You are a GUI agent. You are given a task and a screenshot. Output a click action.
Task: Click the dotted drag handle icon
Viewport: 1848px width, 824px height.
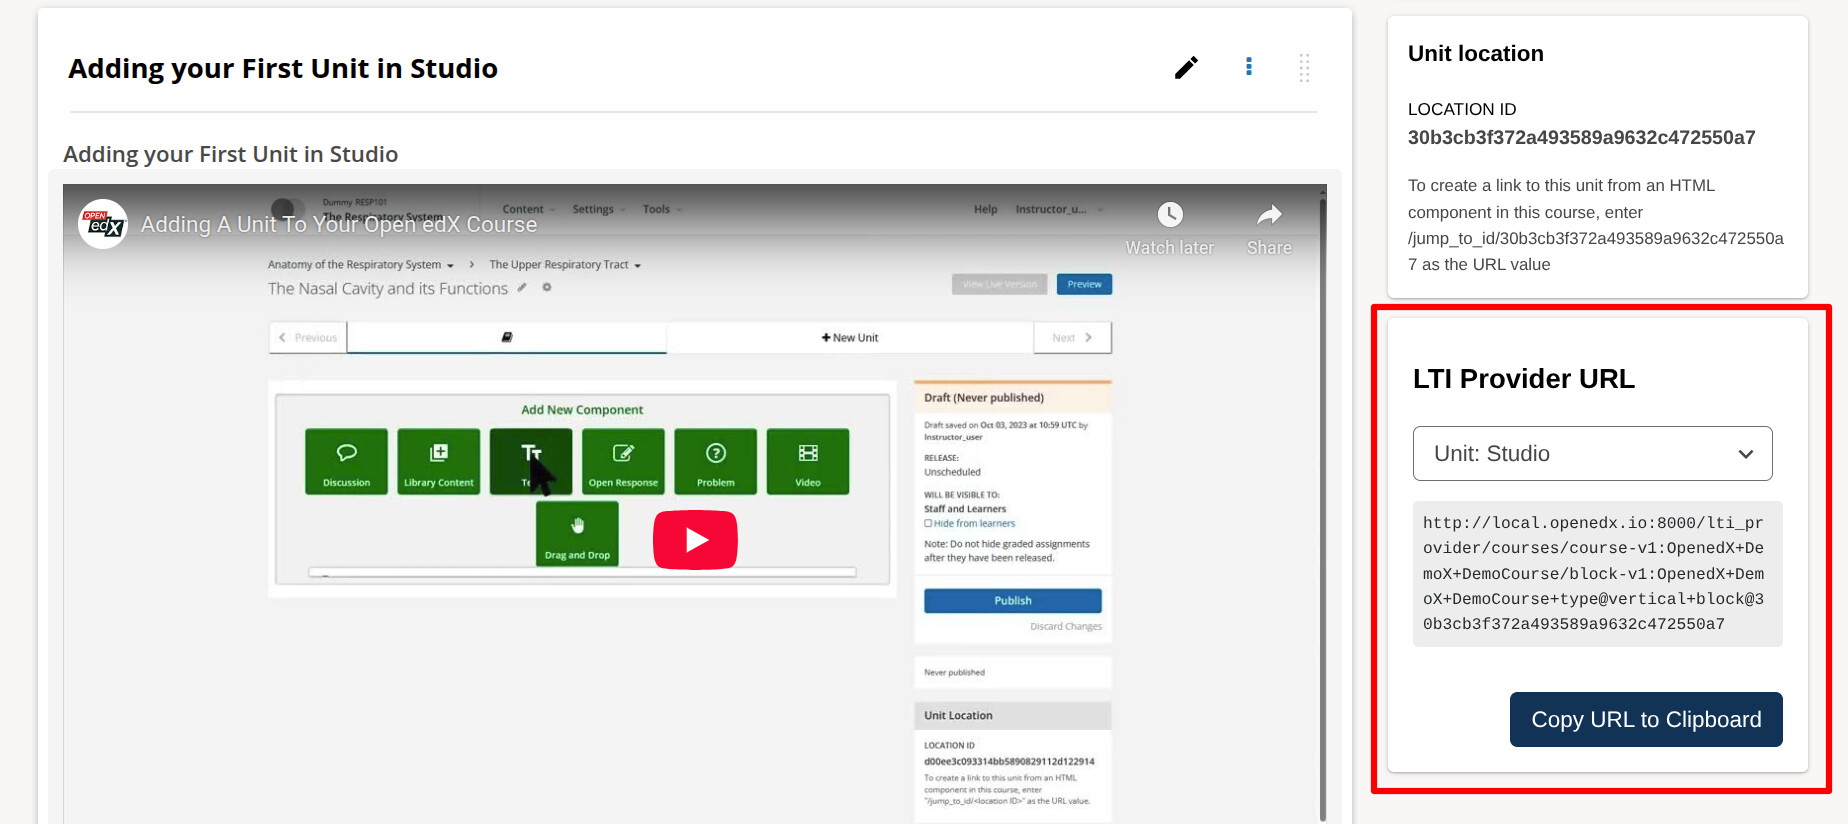(x=1304, y=67)
